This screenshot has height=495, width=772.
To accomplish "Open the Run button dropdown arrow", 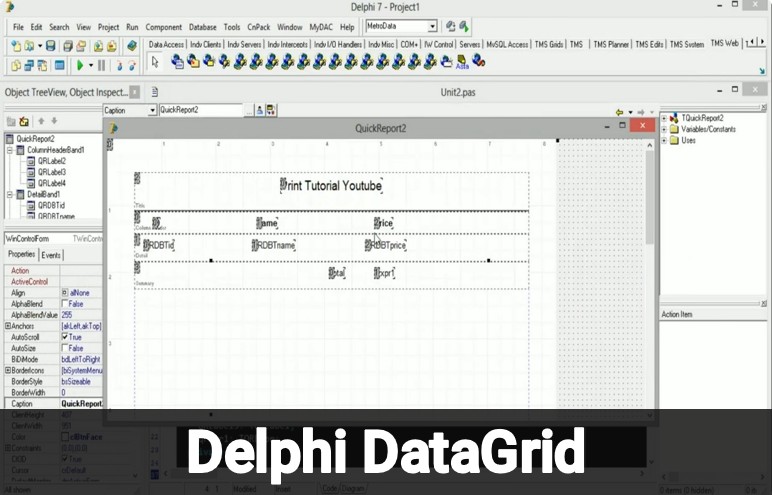I will 91,65.
